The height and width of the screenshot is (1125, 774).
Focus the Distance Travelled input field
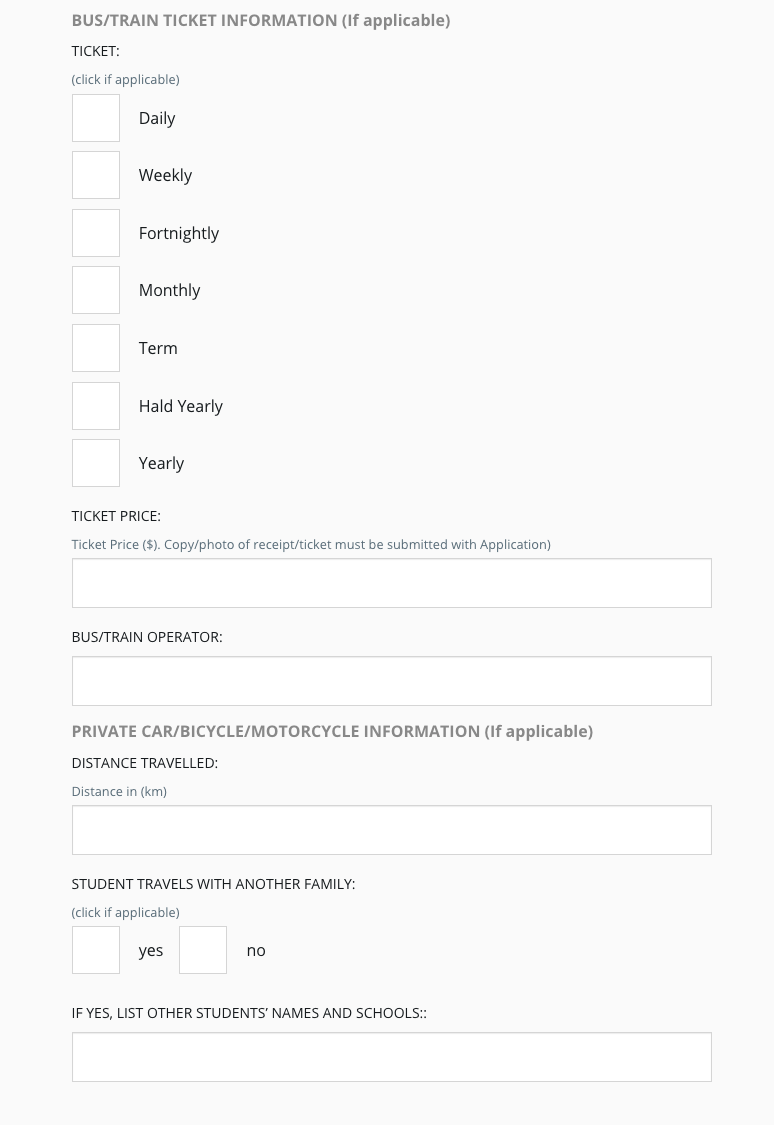391,830
